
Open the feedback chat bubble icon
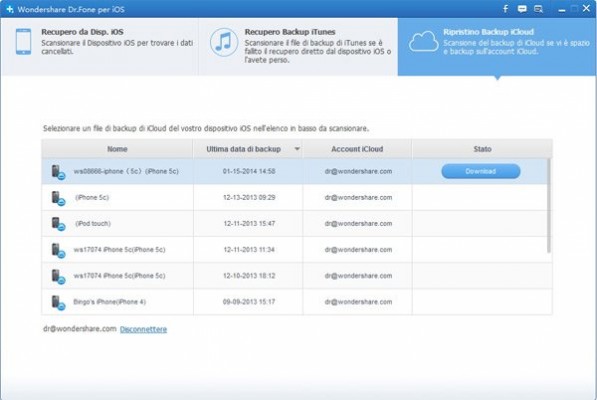[x=522, y=9]
